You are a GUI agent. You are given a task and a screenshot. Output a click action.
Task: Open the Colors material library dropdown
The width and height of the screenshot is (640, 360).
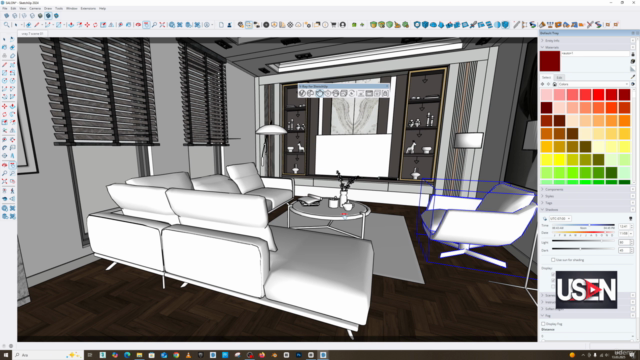point(593,84)
